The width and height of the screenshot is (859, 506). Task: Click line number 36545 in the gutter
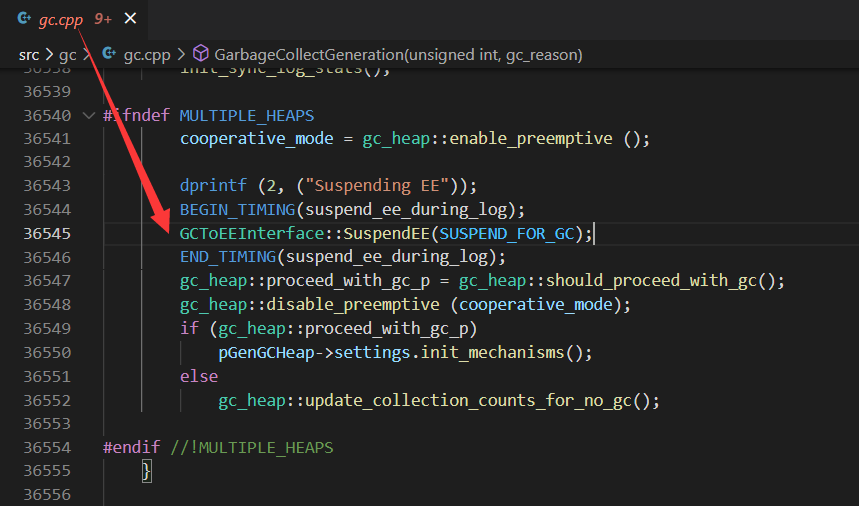47,234
